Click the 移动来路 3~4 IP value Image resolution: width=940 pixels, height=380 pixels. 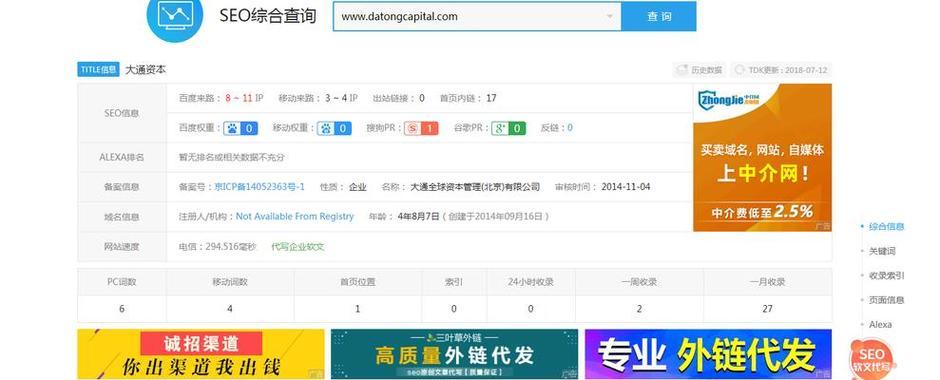[x=342, y=98]
